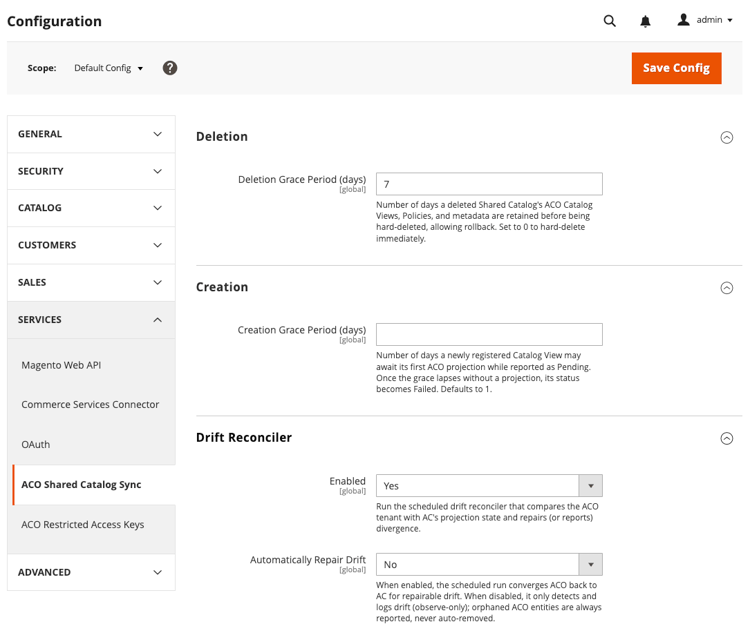Viewport: 750px width, 633px height.
Task: Click the admin user icon
Action: [x=684, y=20]
